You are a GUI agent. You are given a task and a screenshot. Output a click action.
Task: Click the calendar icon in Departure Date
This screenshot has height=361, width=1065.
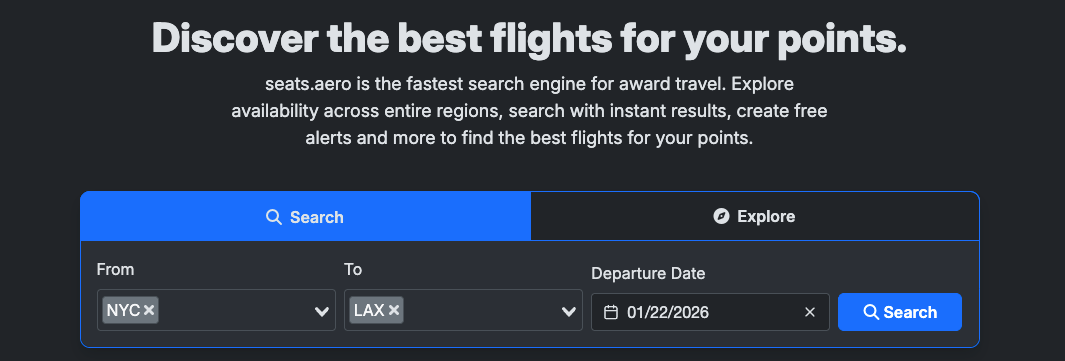(611, 312)
